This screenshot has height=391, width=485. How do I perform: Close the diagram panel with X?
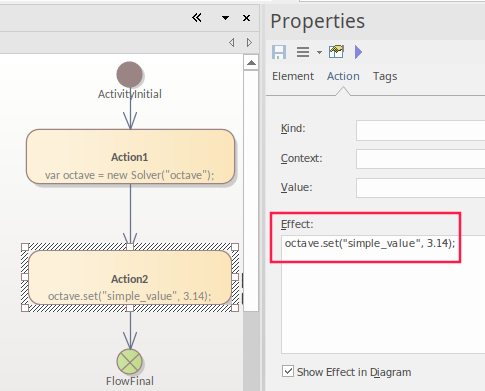pos(246,18)
